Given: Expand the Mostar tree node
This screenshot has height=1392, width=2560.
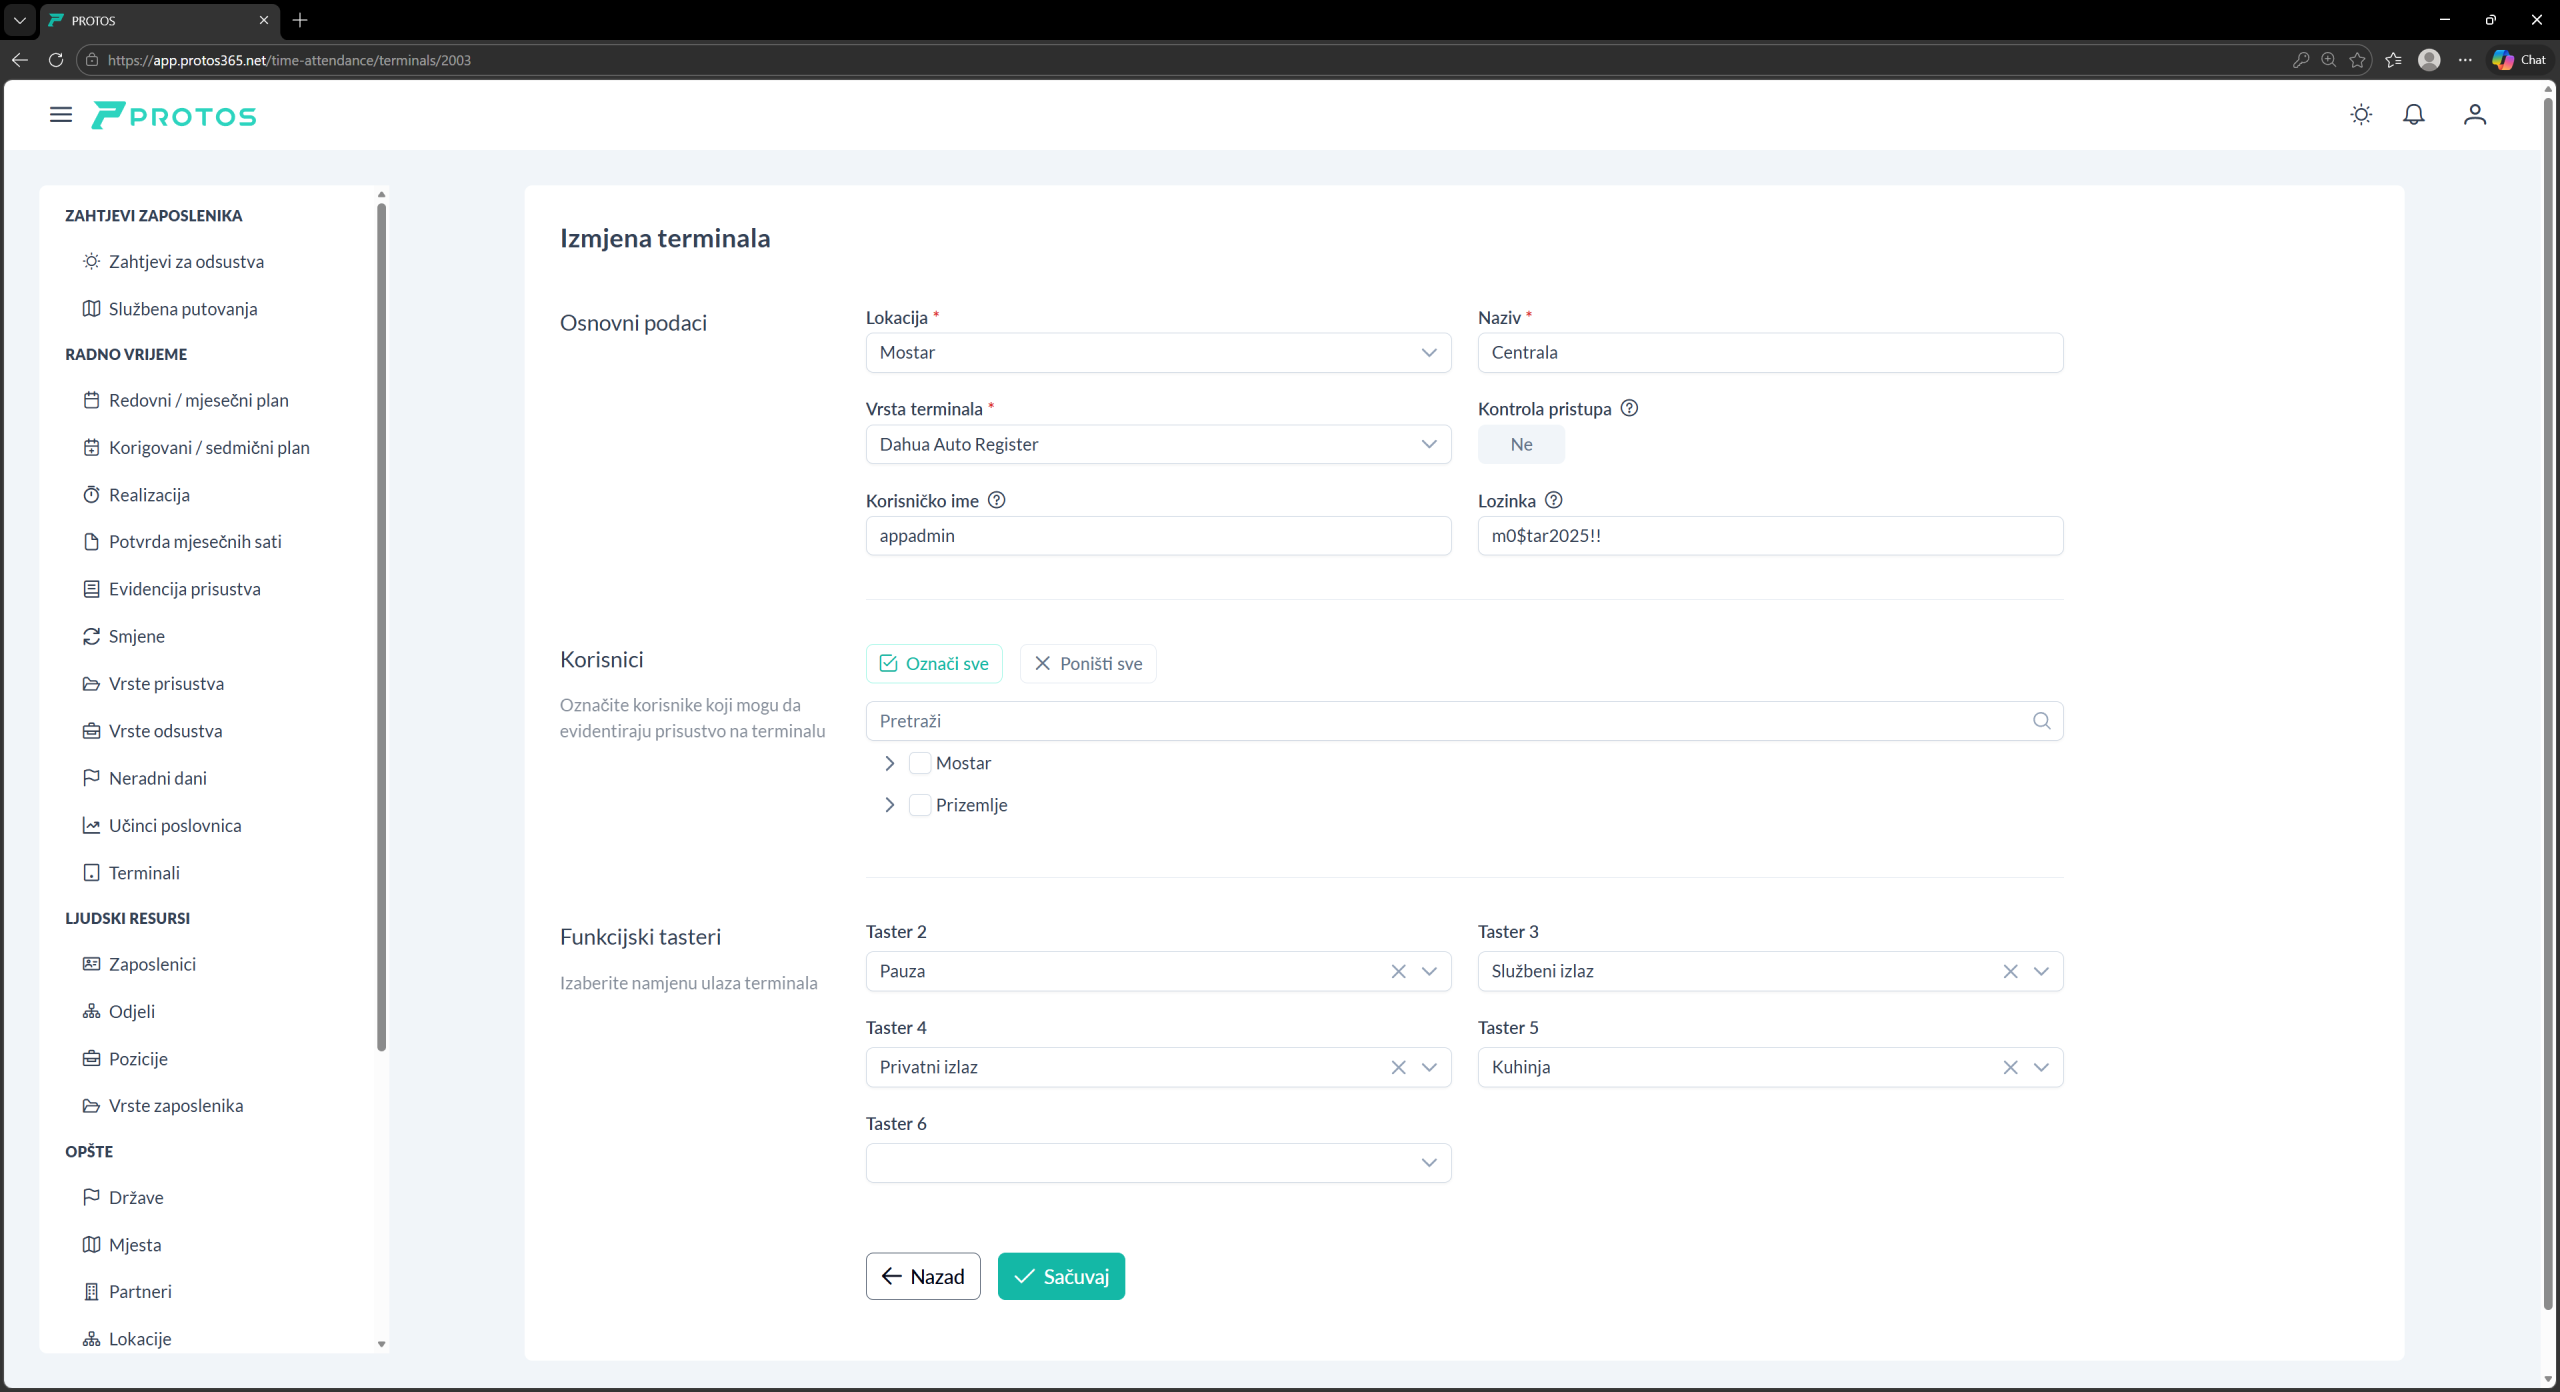Looking at the screenshot, I should point(889,763).
